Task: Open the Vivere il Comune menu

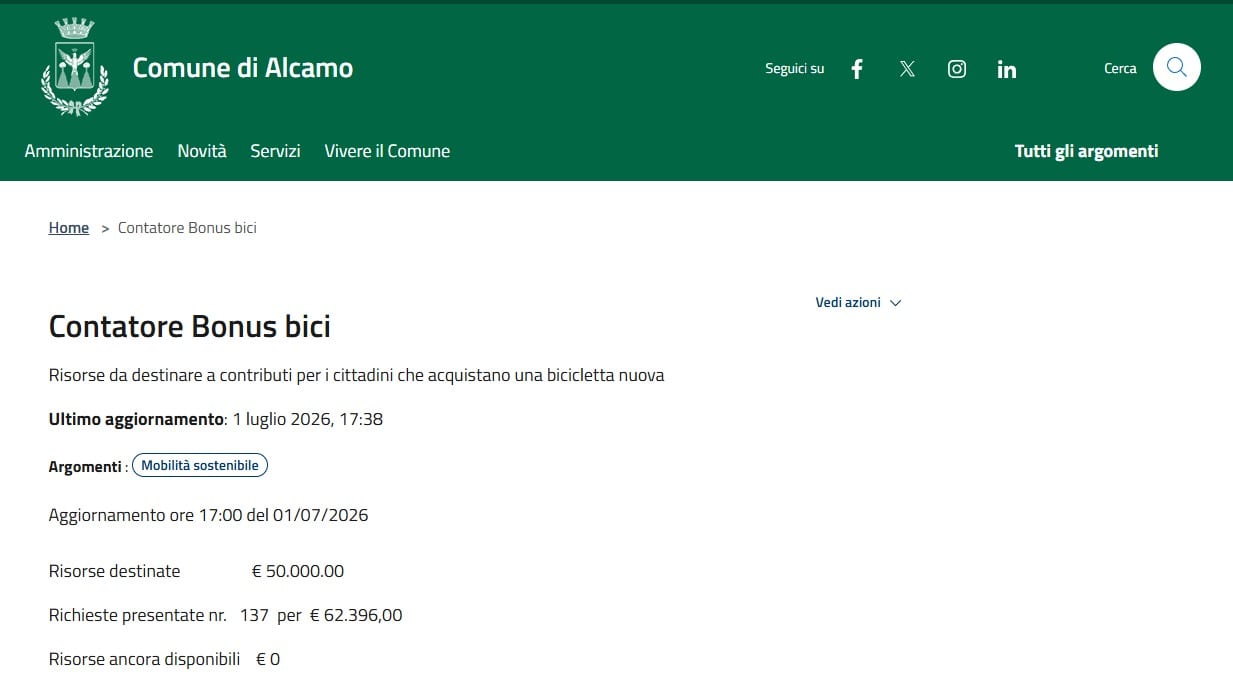Action: pyautogui.click(x=387, y=151)
